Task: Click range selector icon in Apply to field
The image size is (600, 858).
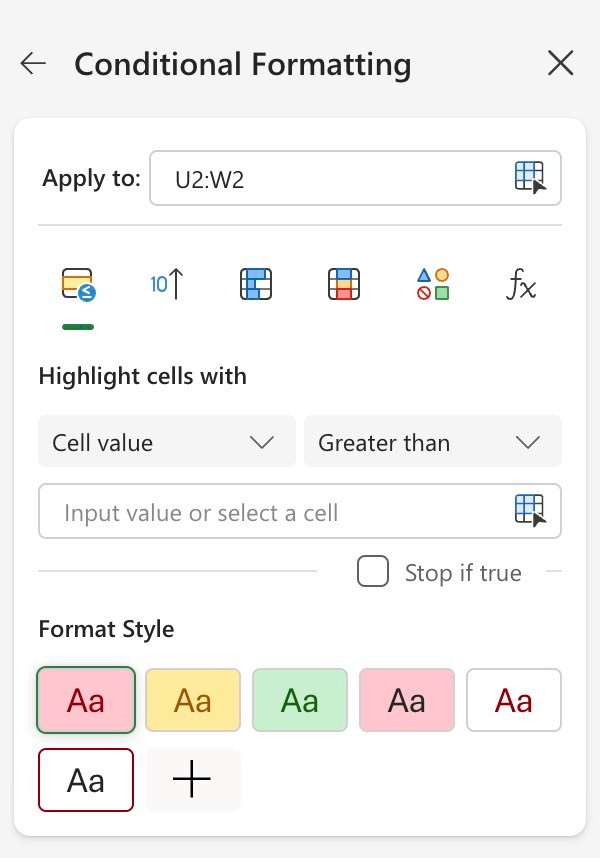Action: 530,178
